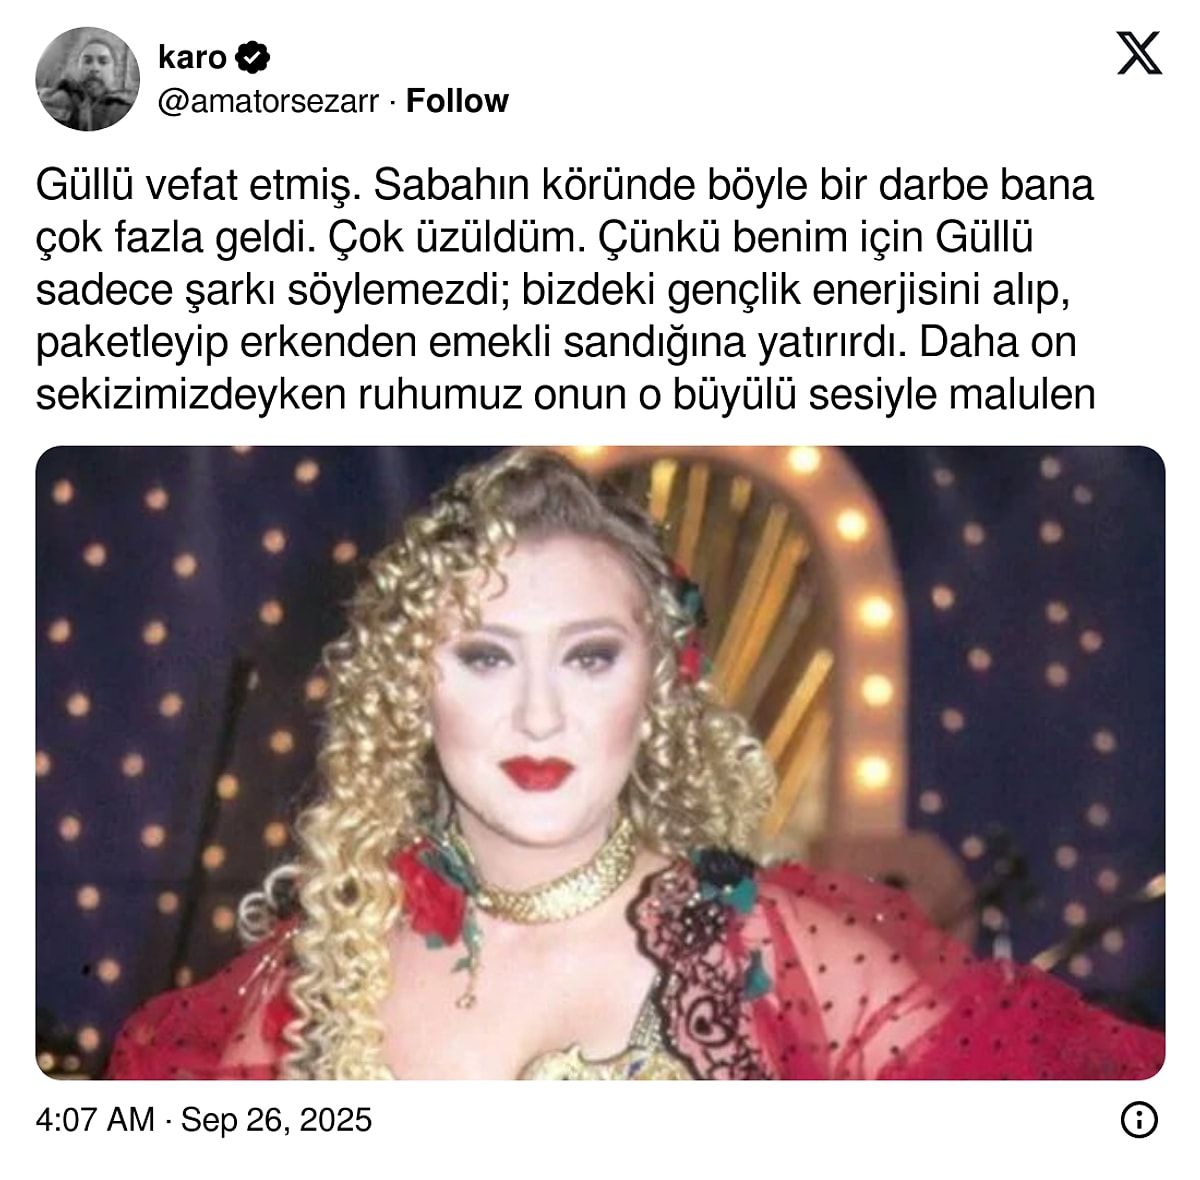Image resolution: width=1200 pixels, height=1180 pixels.
Task: Open karo's profile avatar picture
Action: tap(88, 79)
